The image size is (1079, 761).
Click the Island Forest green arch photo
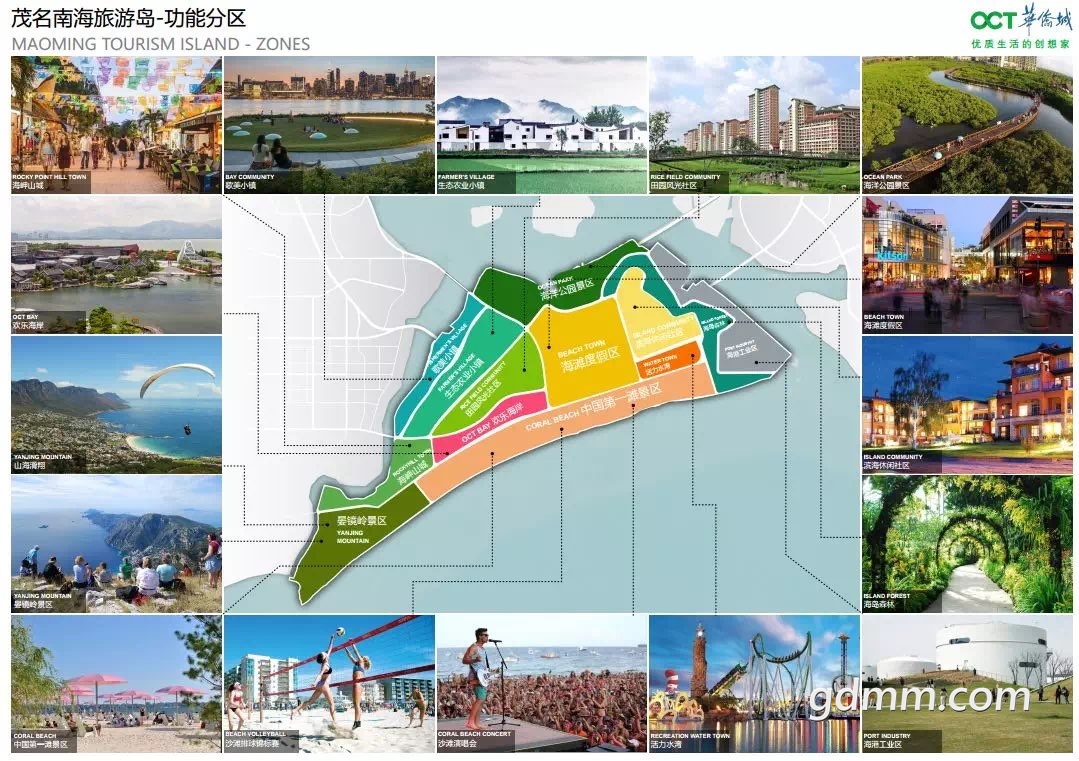click(x=966, y=543)
